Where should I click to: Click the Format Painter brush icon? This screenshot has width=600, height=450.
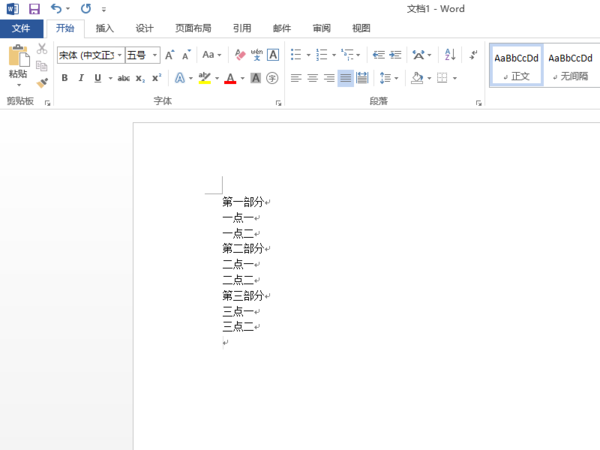(x=42, y=83)
